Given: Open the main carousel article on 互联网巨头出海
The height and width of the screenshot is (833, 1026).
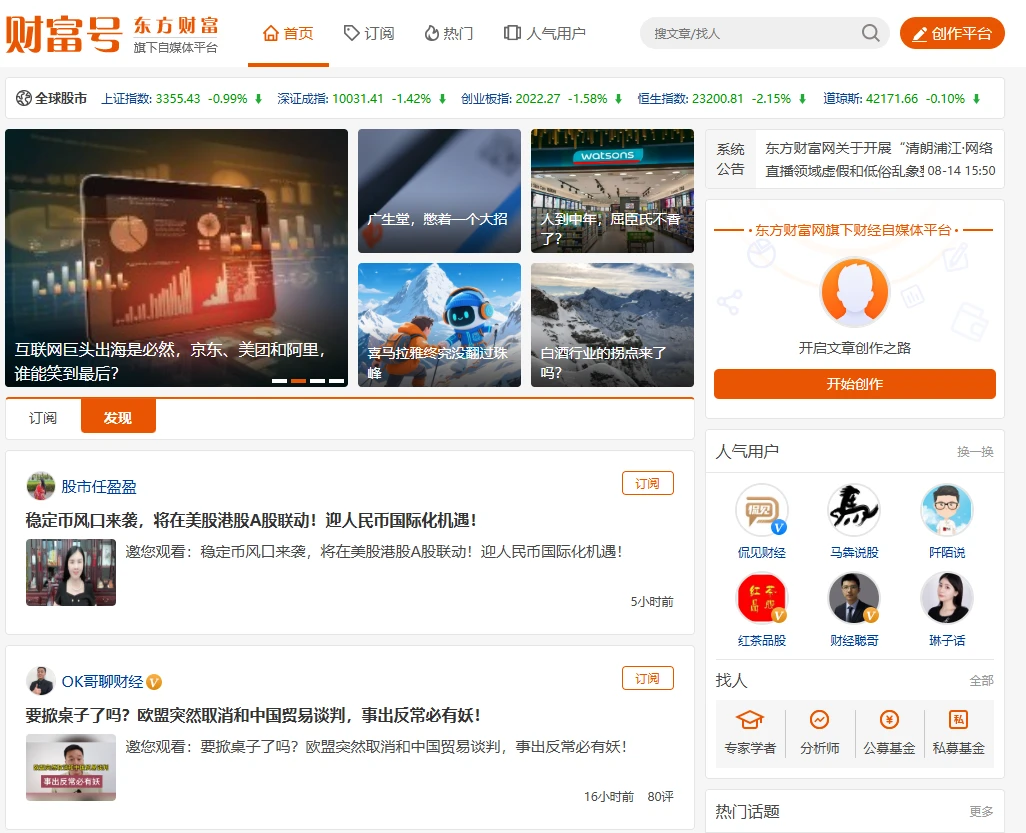Looking at the screenshot, I should tap(177, 258).
